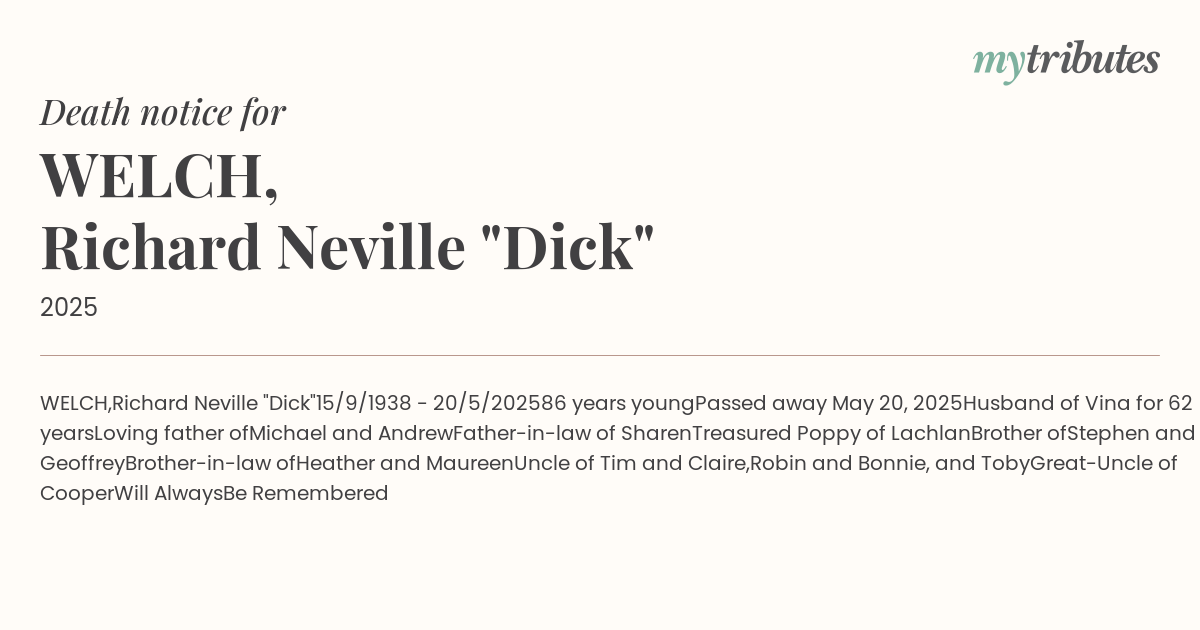Select 'Husband of Vina for 62' text
This screenshot has width=1200, height=630.
(1078, 404)
